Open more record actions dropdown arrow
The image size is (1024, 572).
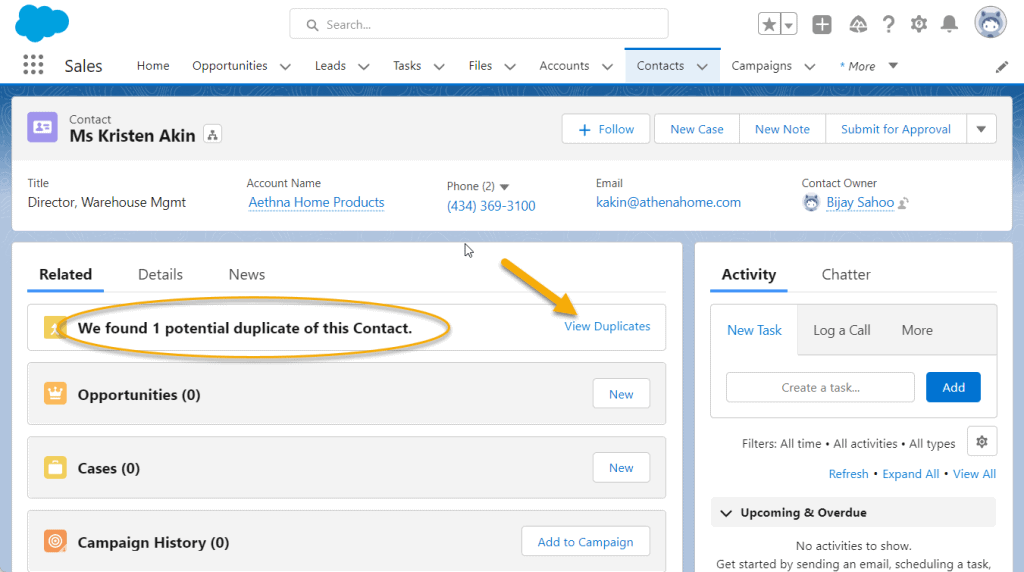981,129
